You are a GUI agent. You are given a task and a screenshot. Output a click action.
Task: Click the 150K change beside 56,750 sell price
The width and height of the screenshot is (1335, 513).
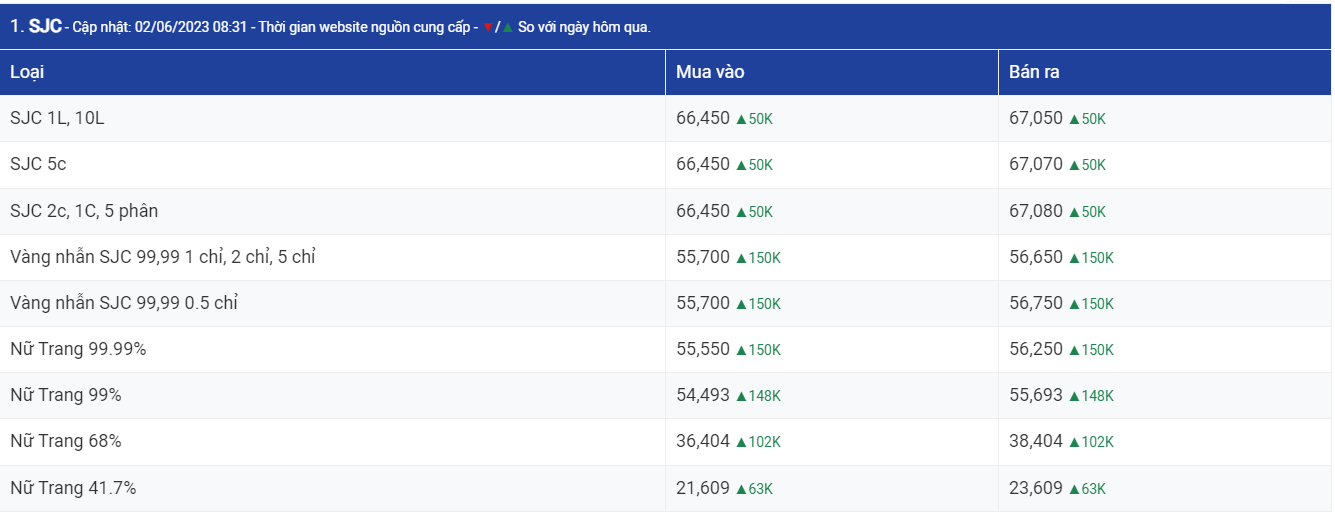[x=1097, y=304]
